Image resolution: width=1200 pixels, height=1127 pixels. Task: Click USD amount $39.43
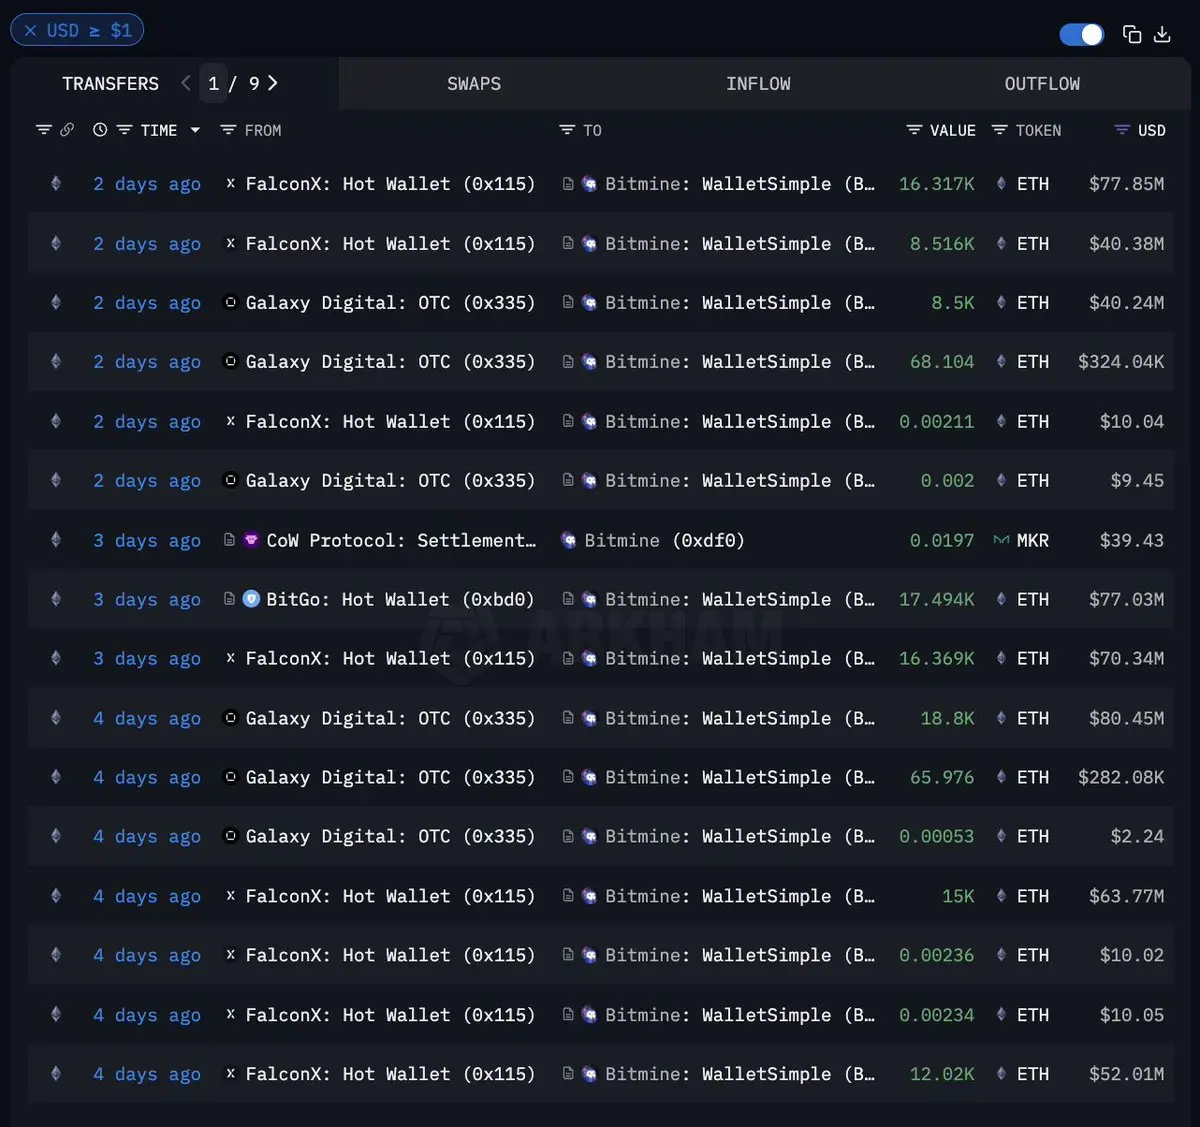coord(1132,540)
